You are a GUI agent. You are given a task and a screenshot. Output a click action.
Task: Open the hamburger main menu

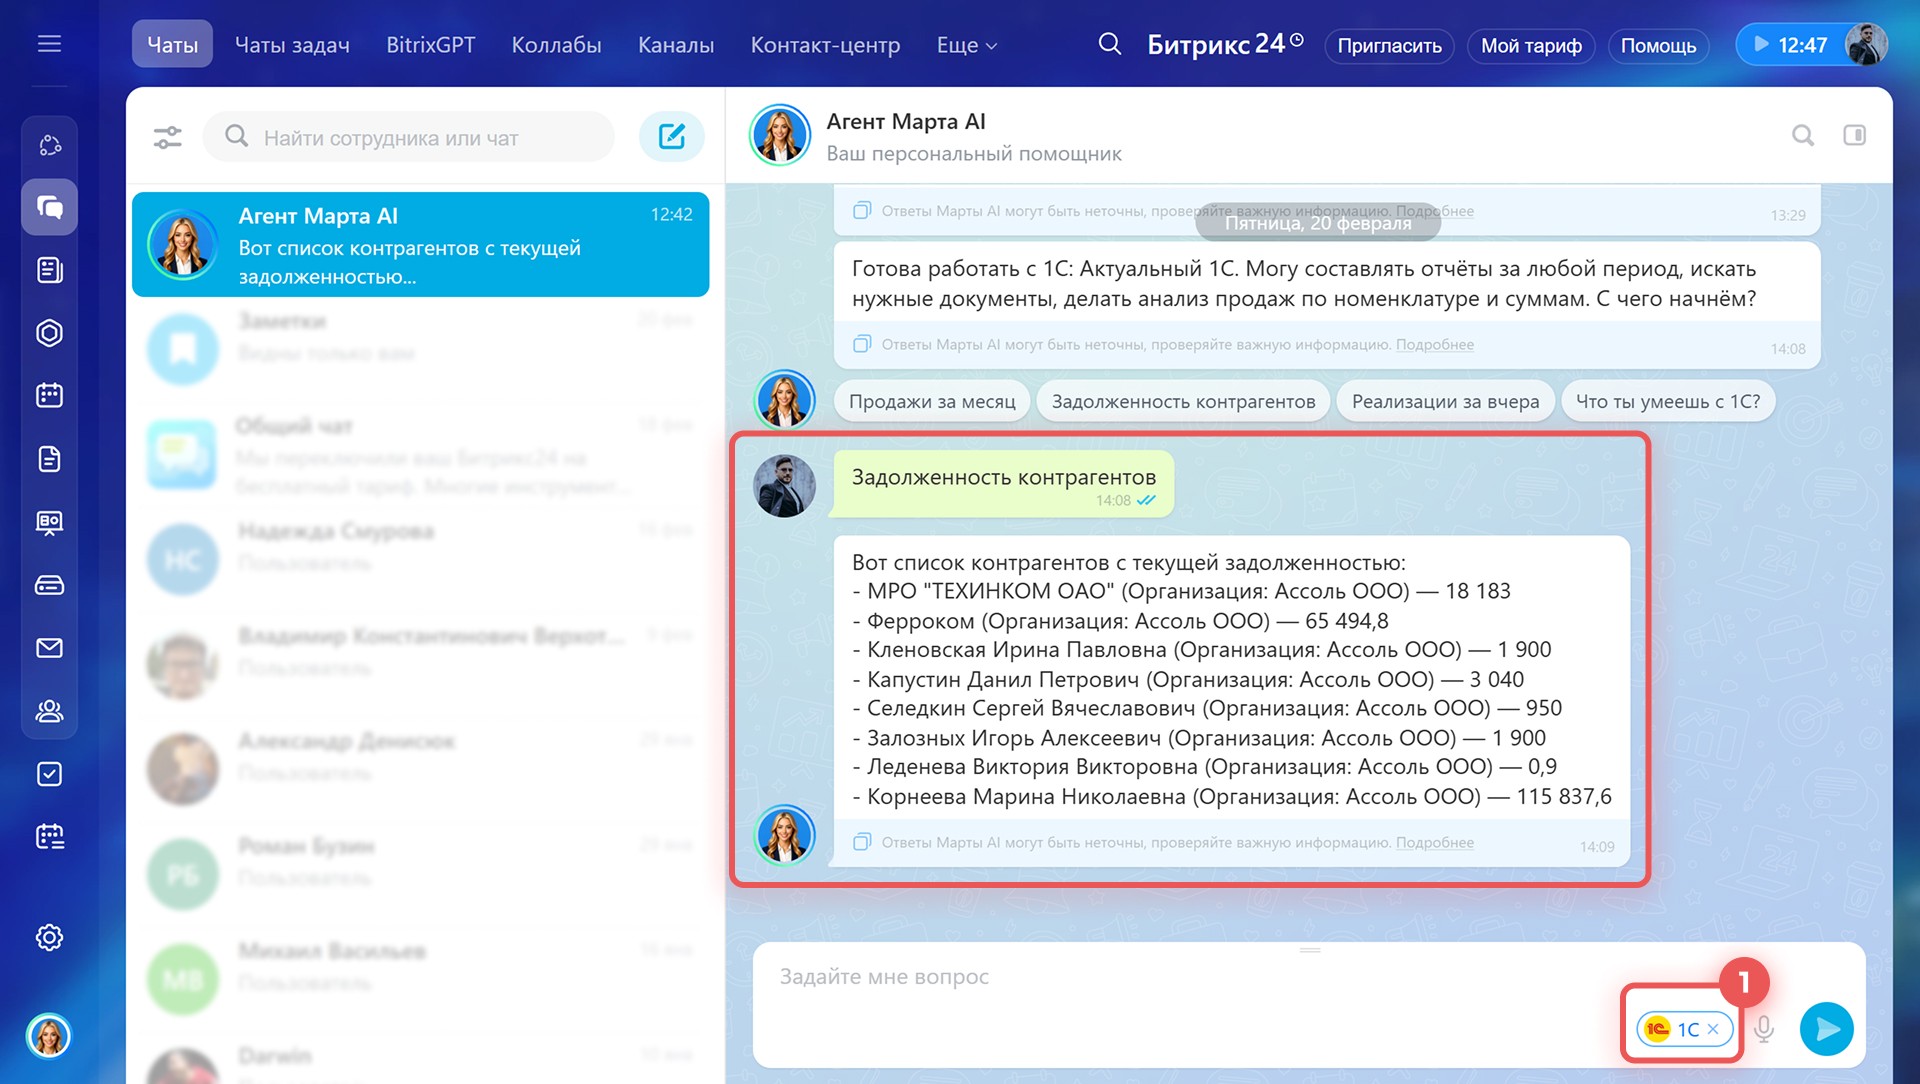[49, 44]
